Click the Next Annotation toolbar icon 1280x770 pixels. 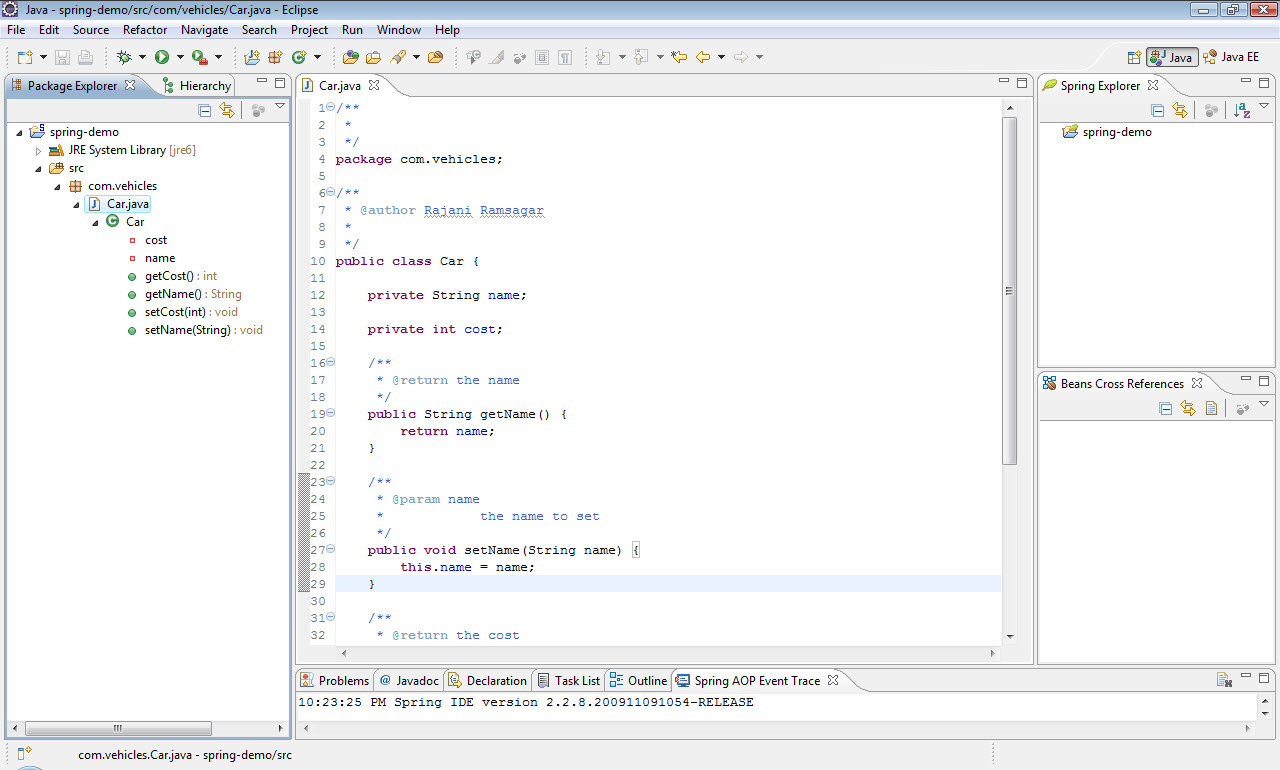(x=603, y=57)
